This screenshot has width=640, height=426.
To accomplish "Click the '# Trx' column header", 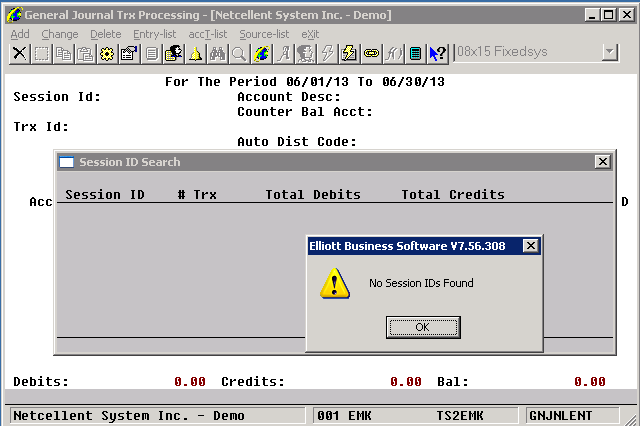I will [197, 195].
